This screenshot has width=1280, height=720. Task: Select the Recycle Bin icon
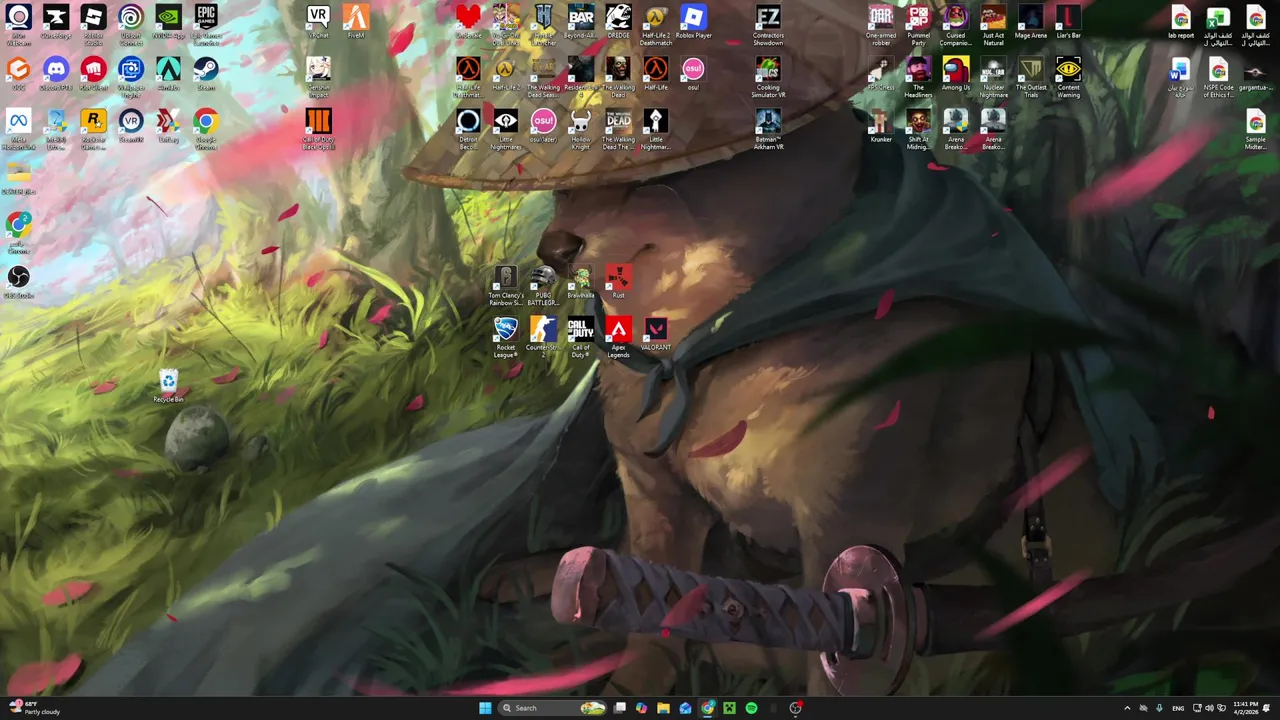coord(168,386)
